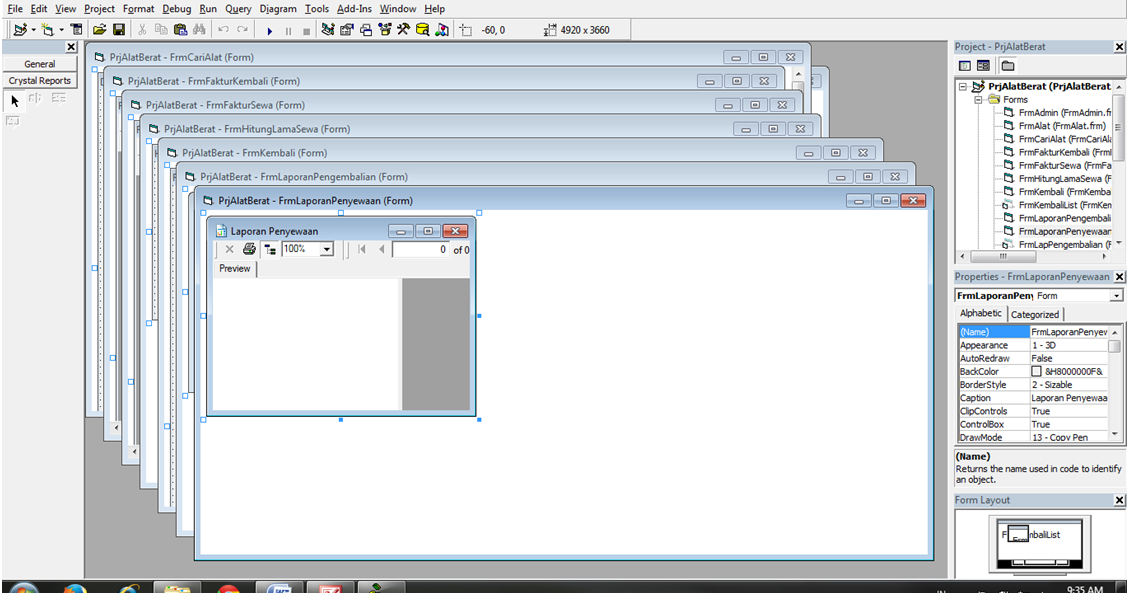Image resolution: width=1129 pixels, height=593 pixels.
Task: Open the 100% zoom dropdown in report viewer
Action: [x=325, y=249]
